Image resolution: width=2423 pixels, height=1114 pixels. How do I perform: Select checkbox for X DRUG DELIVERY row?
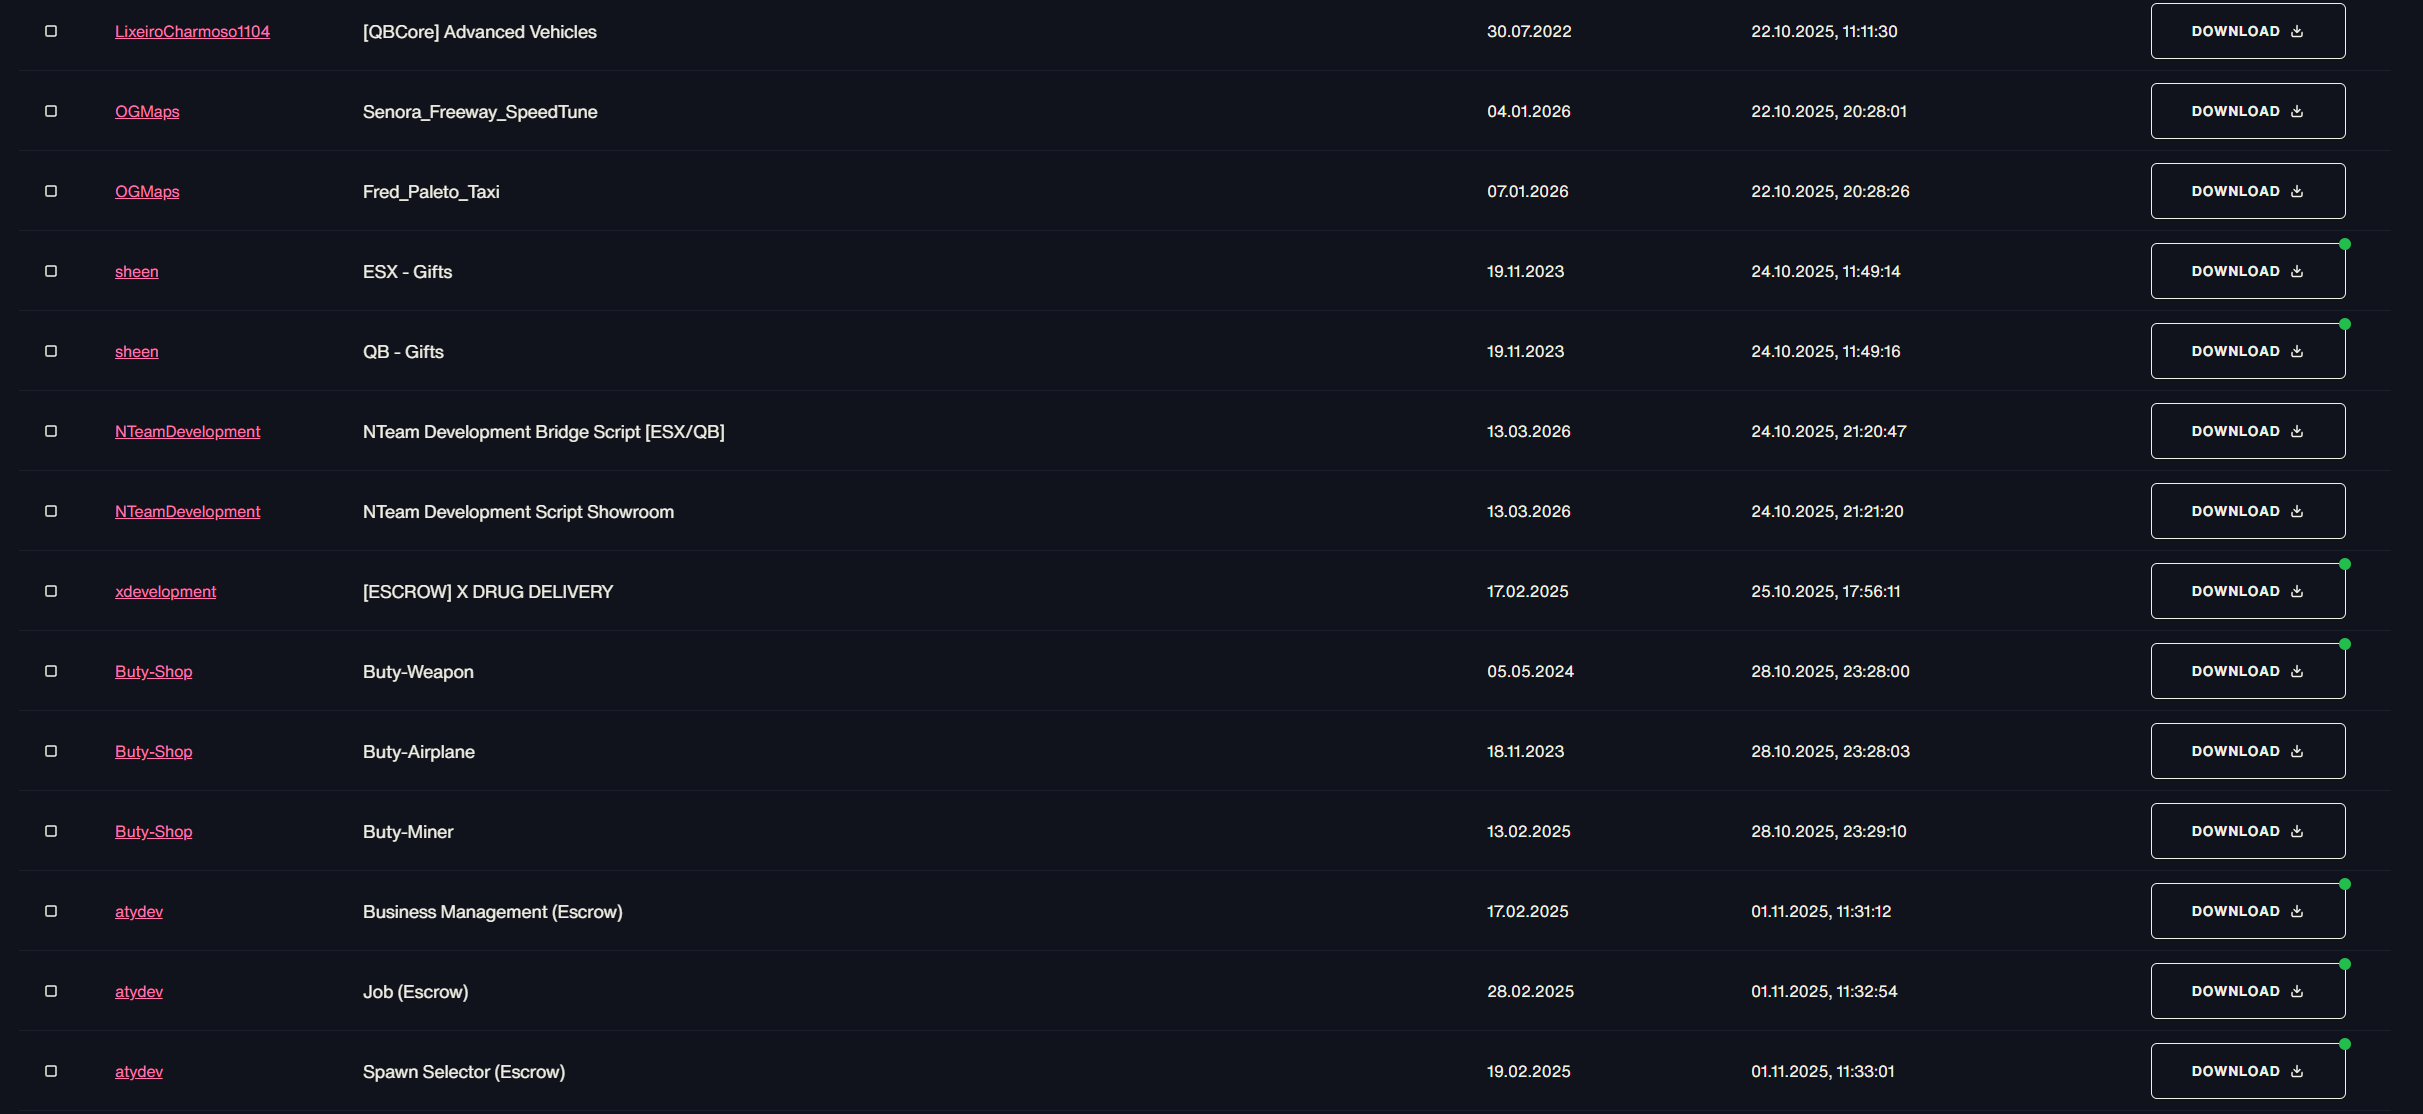pos(51,591)
